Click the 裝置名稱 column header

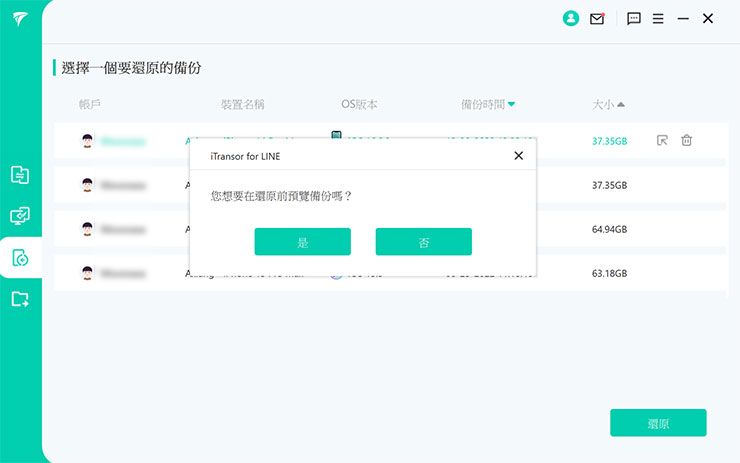pos(243,104)
